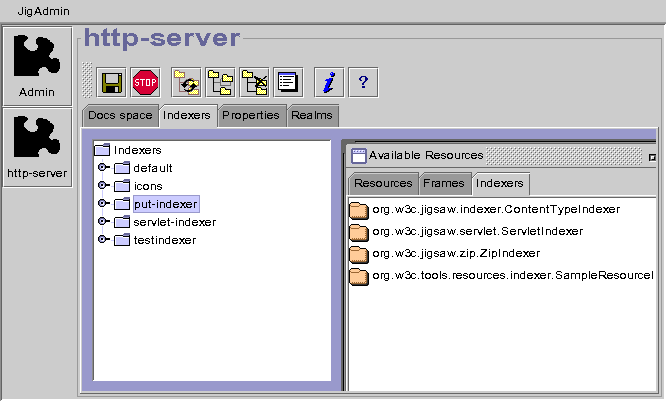Select the Admin puzzle piece icon

(37, 65)
